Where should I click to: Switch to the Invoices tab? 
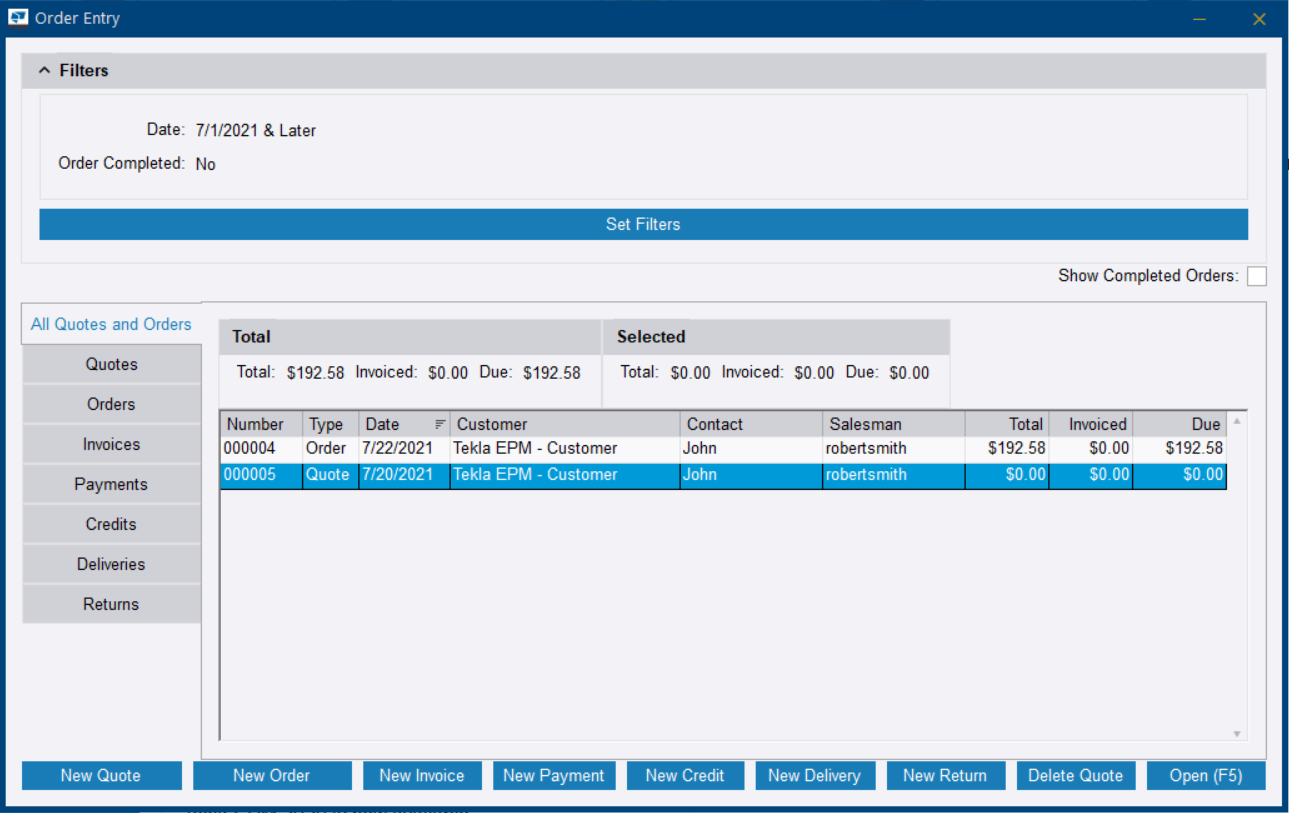(x=111, y=444)
